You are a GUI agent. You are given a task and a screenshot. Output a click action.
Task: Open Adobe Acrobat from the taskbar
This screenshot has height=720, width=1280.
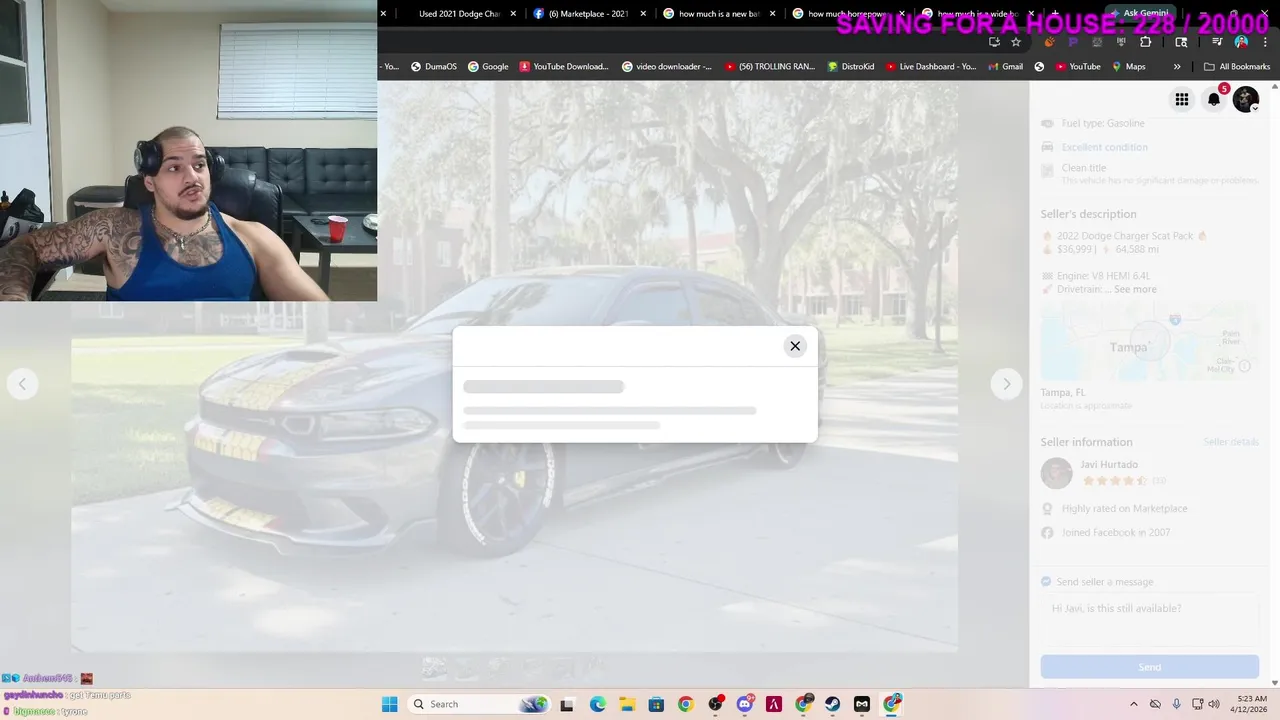click(x=773, y=704)
